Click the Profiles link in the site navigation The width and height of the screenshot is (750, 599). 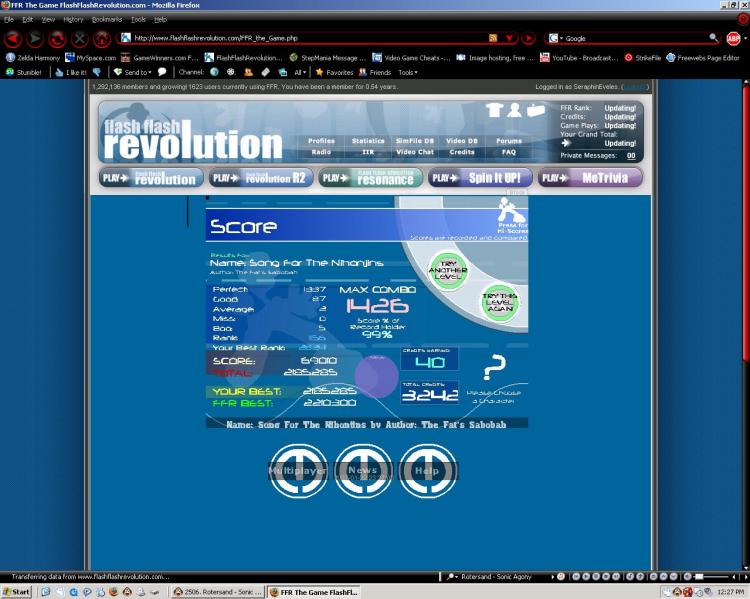pyautogui.click(x=321, y=141)
